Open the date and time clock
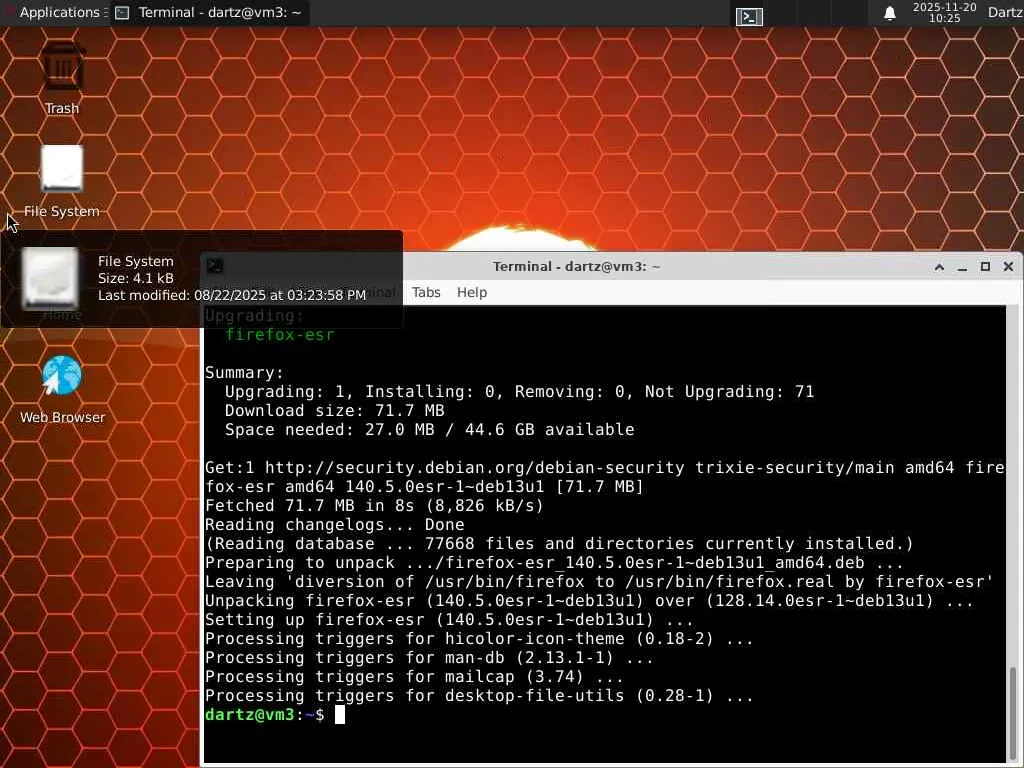This screenshot has width=1024, height=768. 944,12
